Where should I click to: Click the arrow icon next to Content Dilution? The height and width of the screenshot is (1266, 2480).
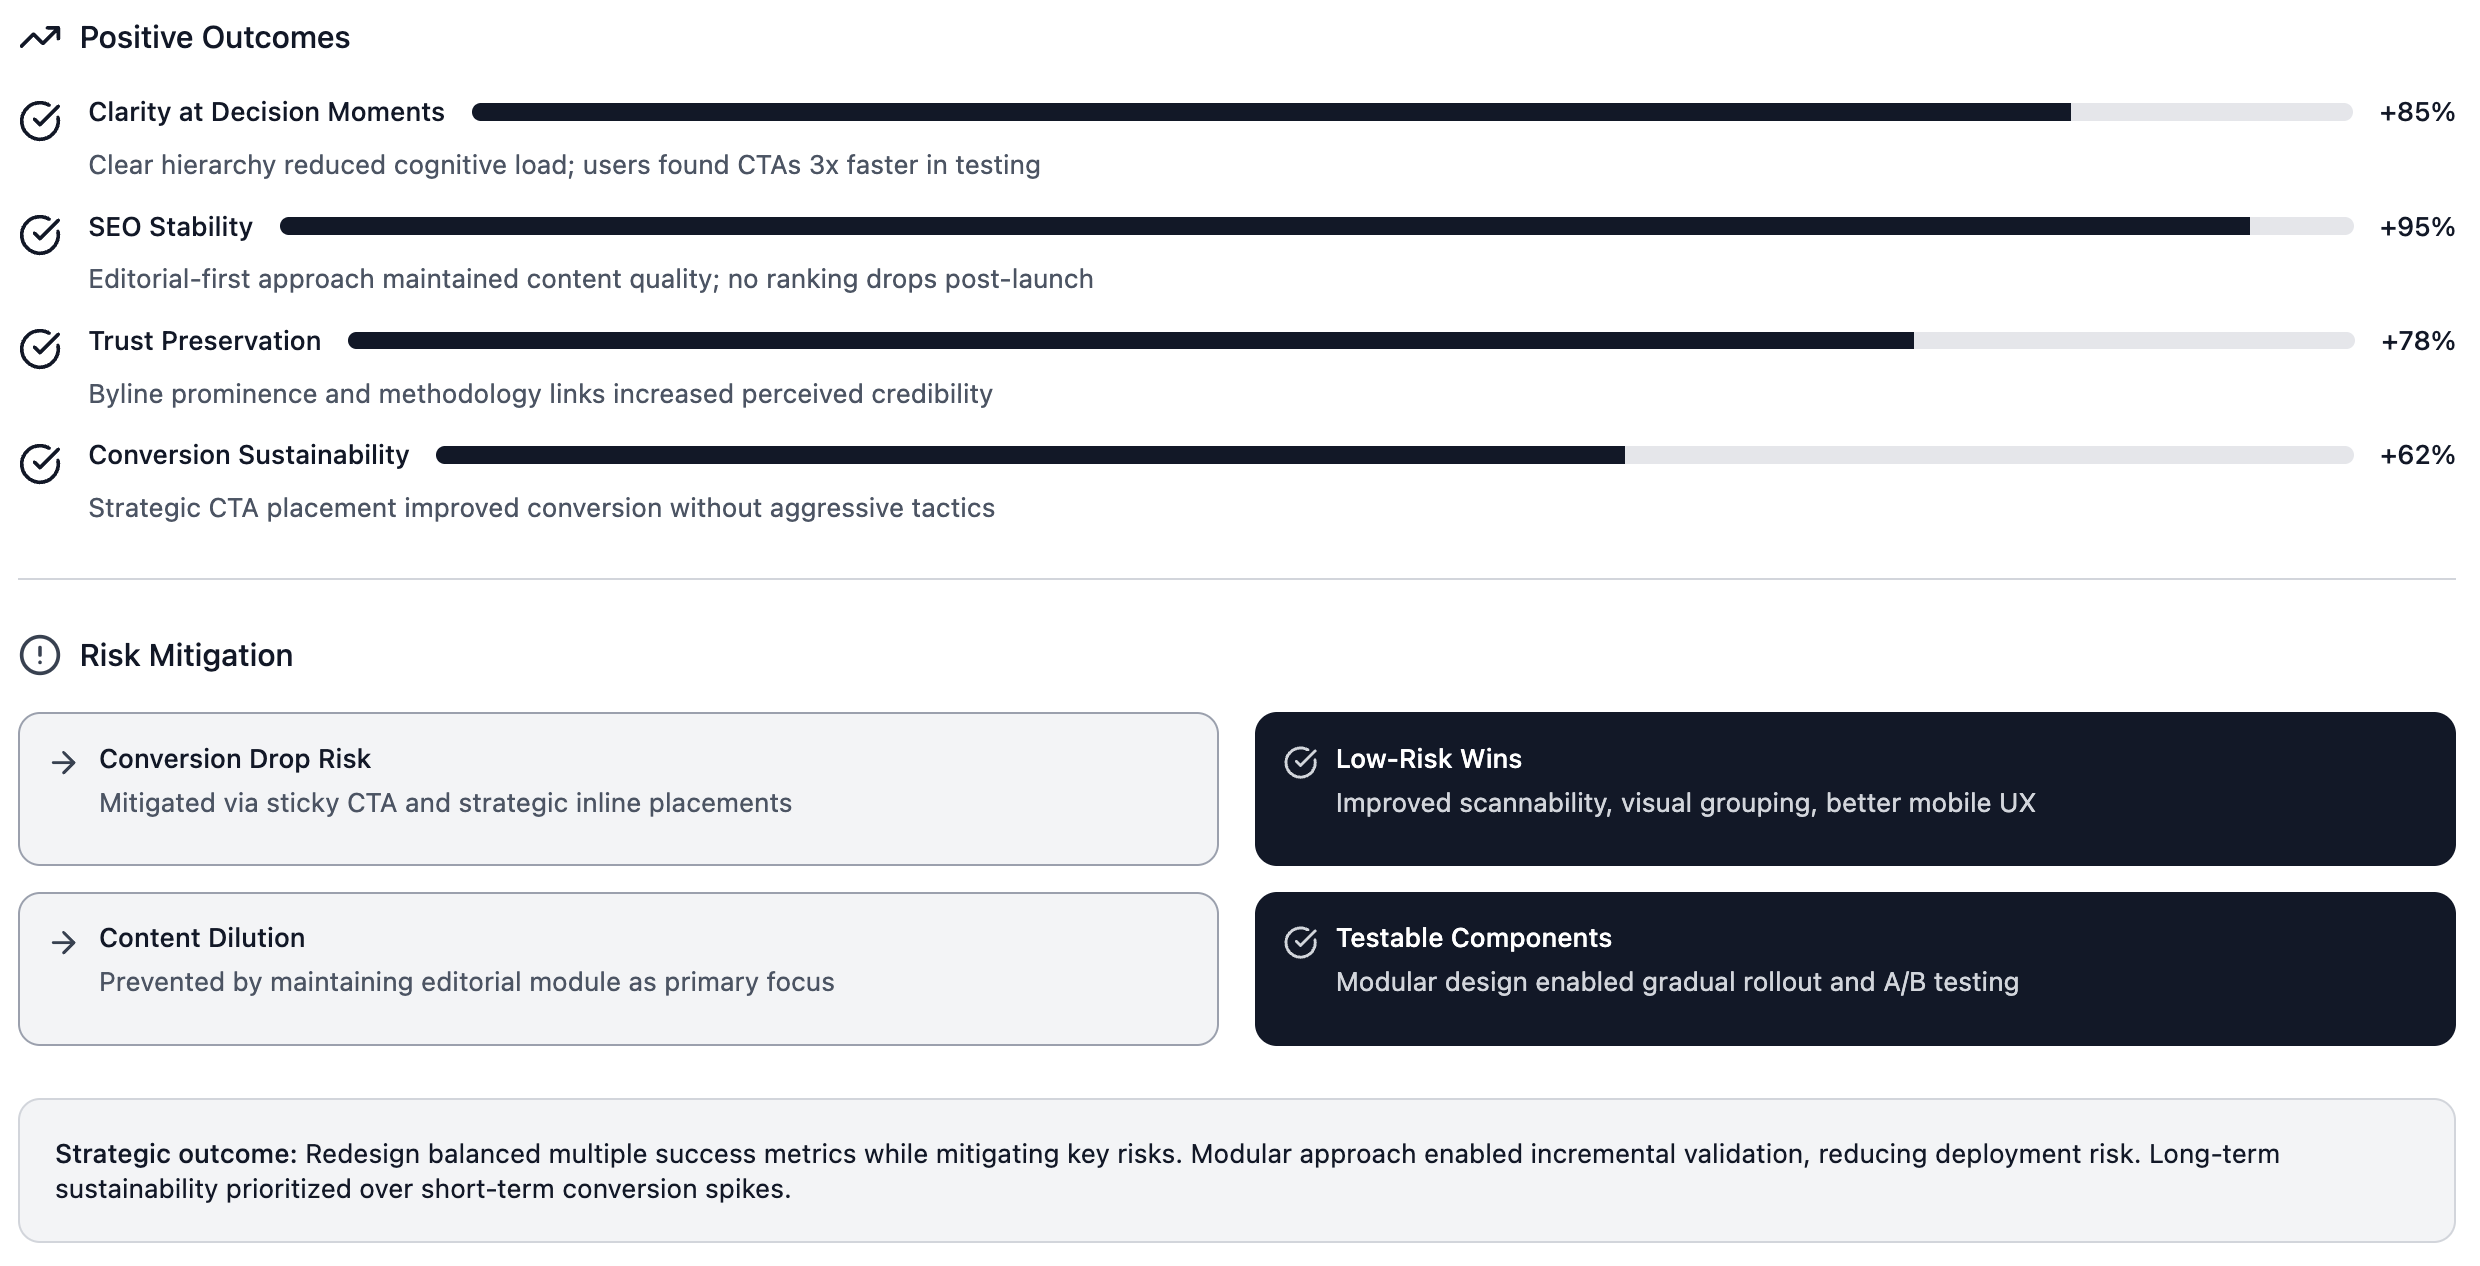point(64,942)
